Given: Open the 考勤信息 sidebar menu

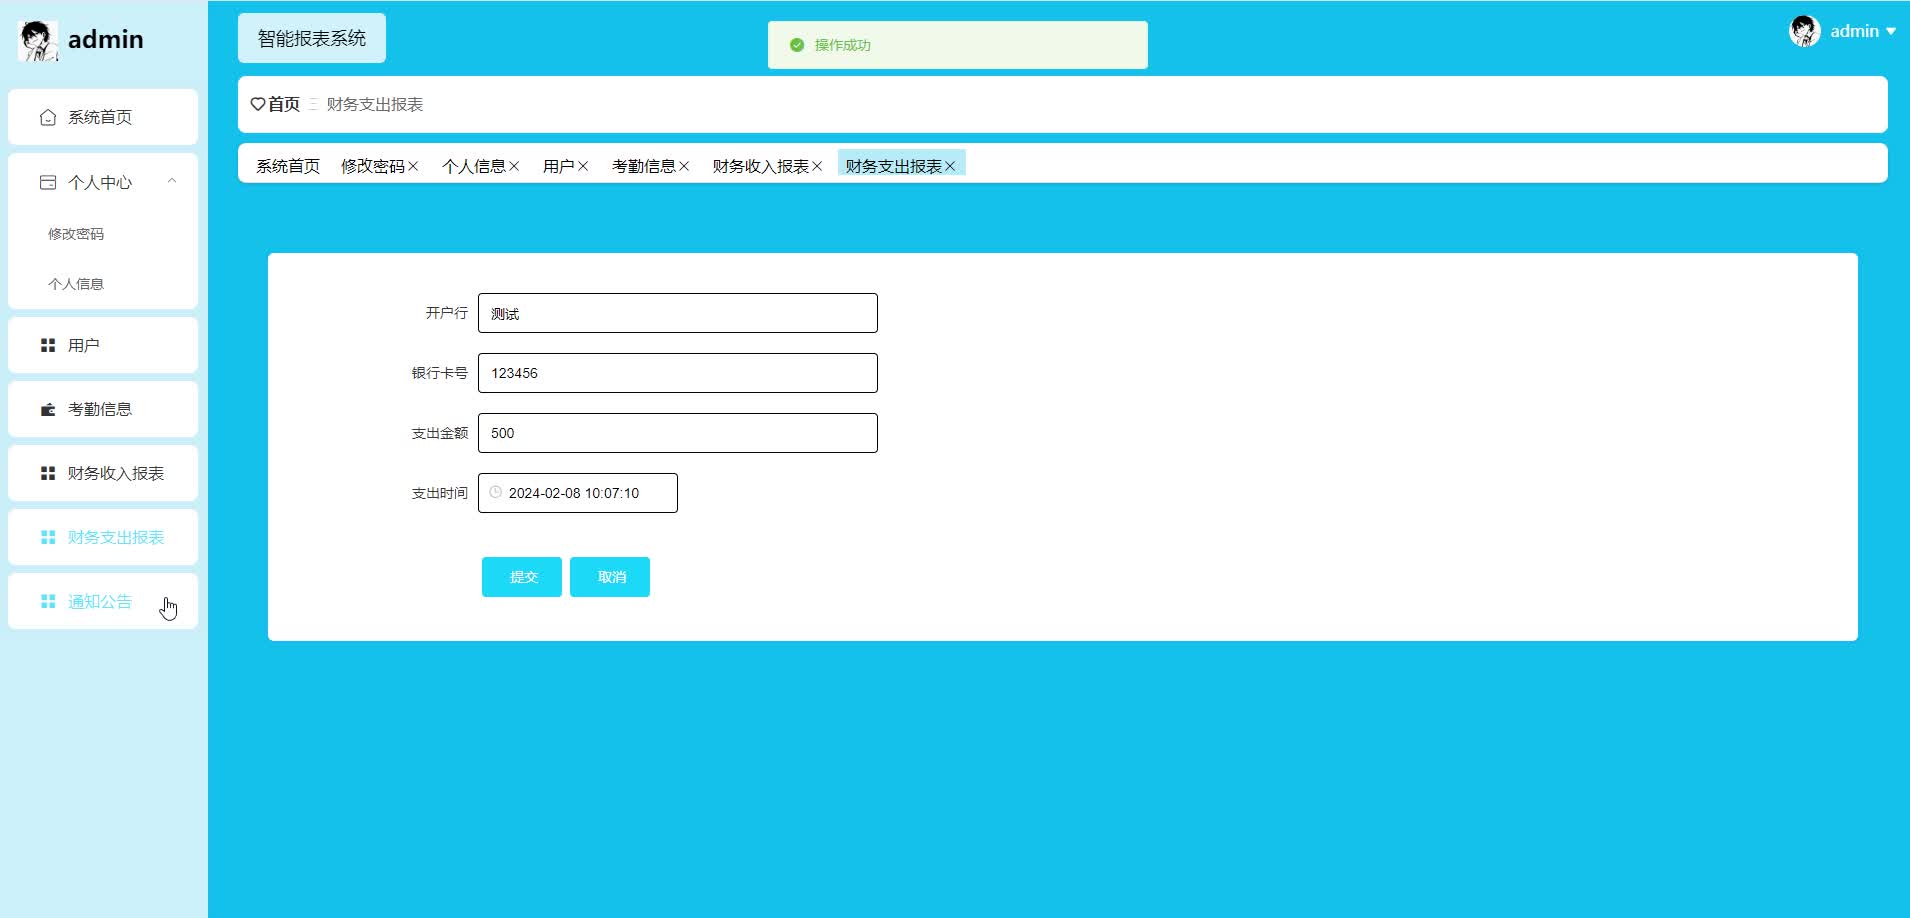Looking at the screenshot, I should point(103,409).
